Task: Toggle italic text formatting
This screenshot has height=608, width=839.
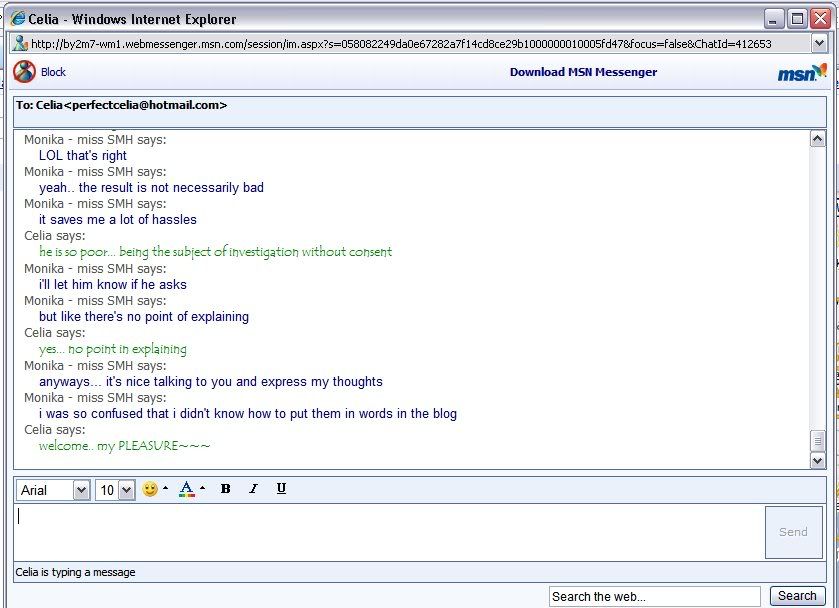Action: [x=253, y=489]
